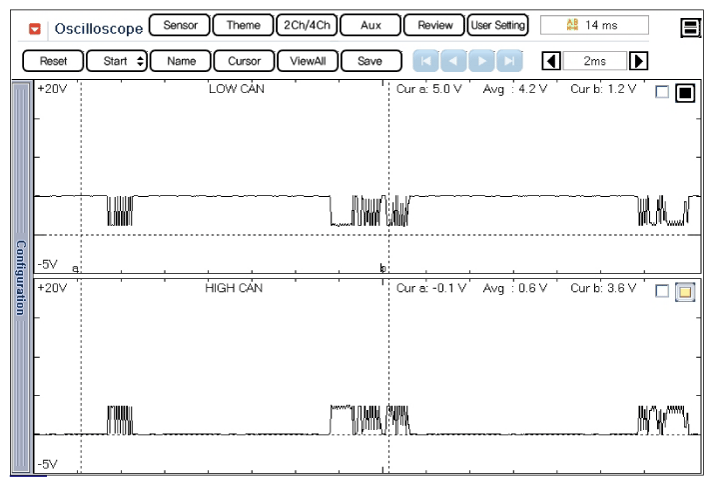Toggle the HIGH CAN channel checkbox
This screenshot has width=713, height=486.
coord(661,291)
